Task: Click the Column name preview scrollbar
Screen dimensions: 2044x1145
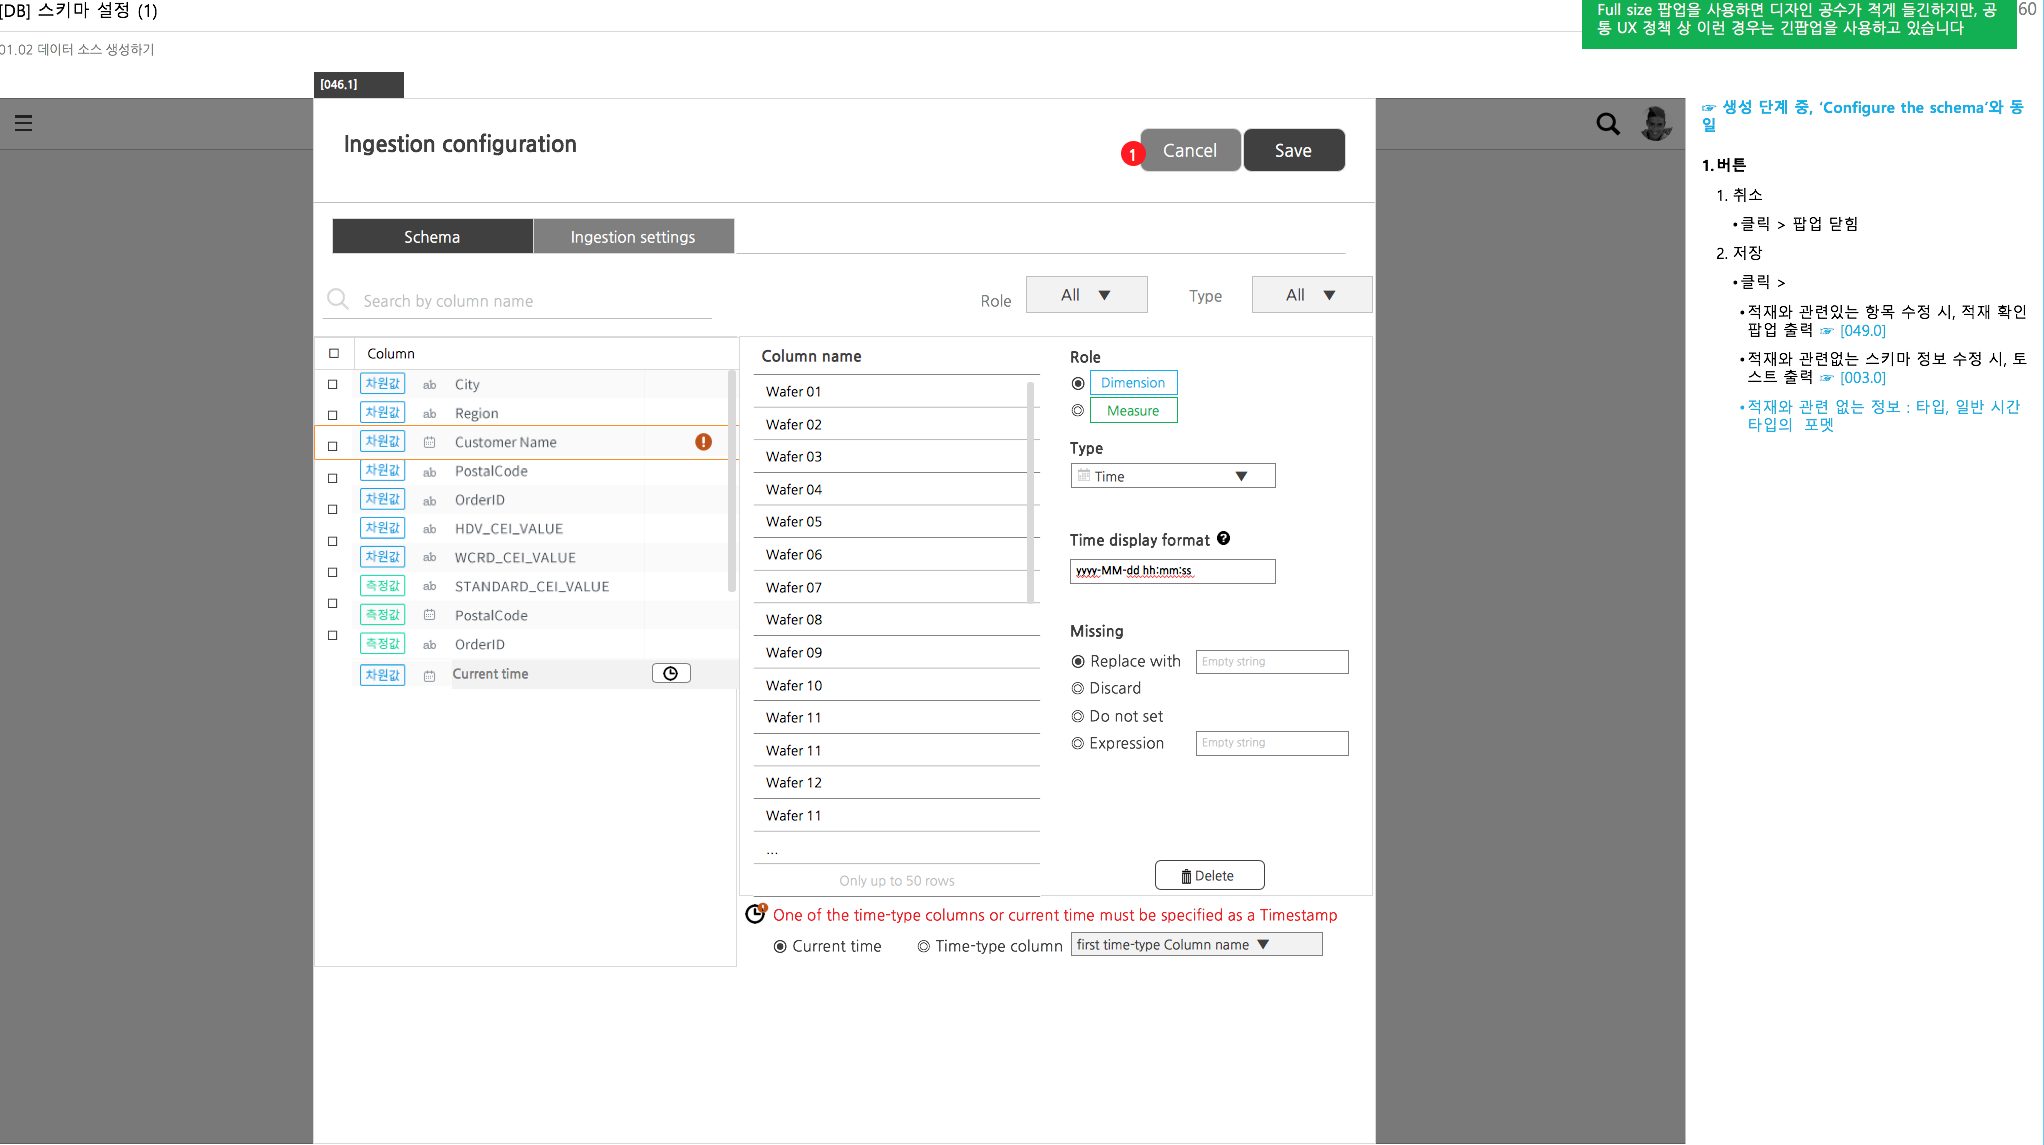Action: click(x=1030, y=492)
